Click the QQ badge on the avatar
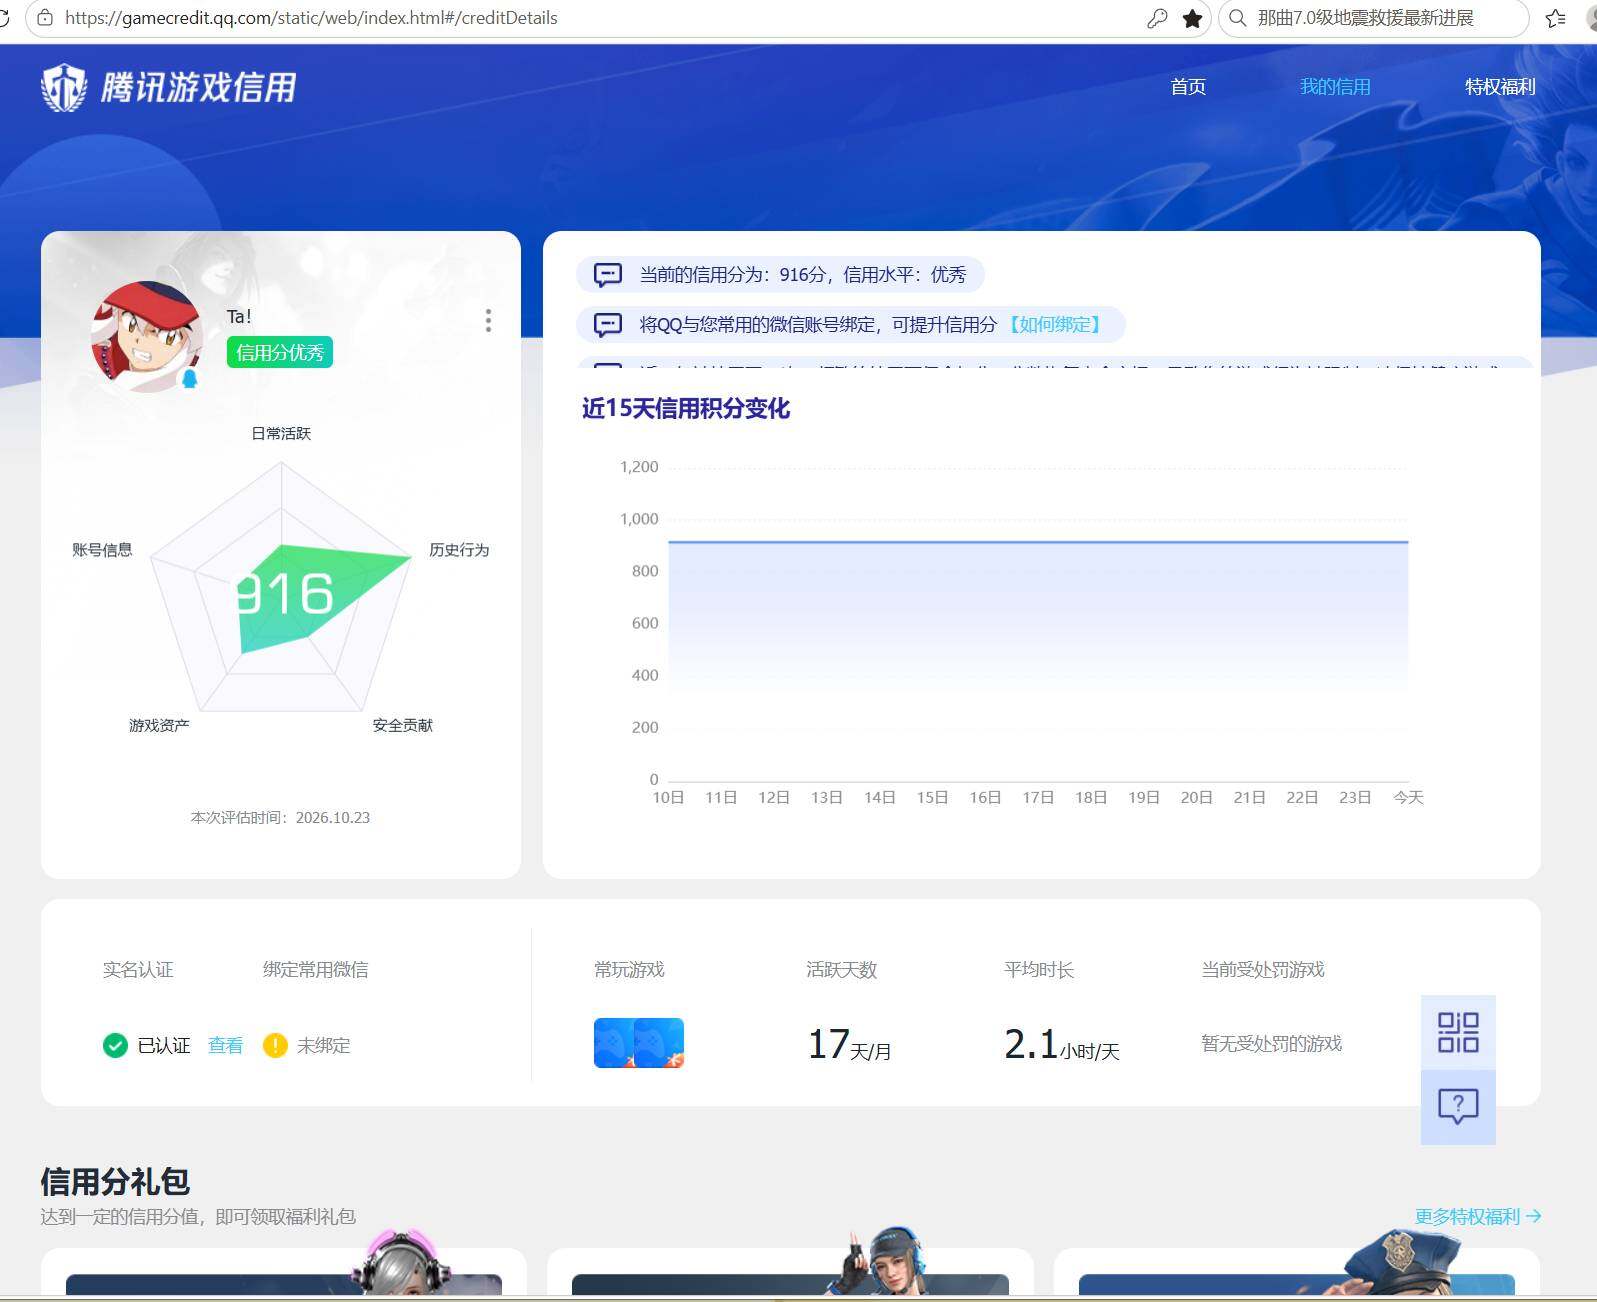 click(x=190, y=379)
